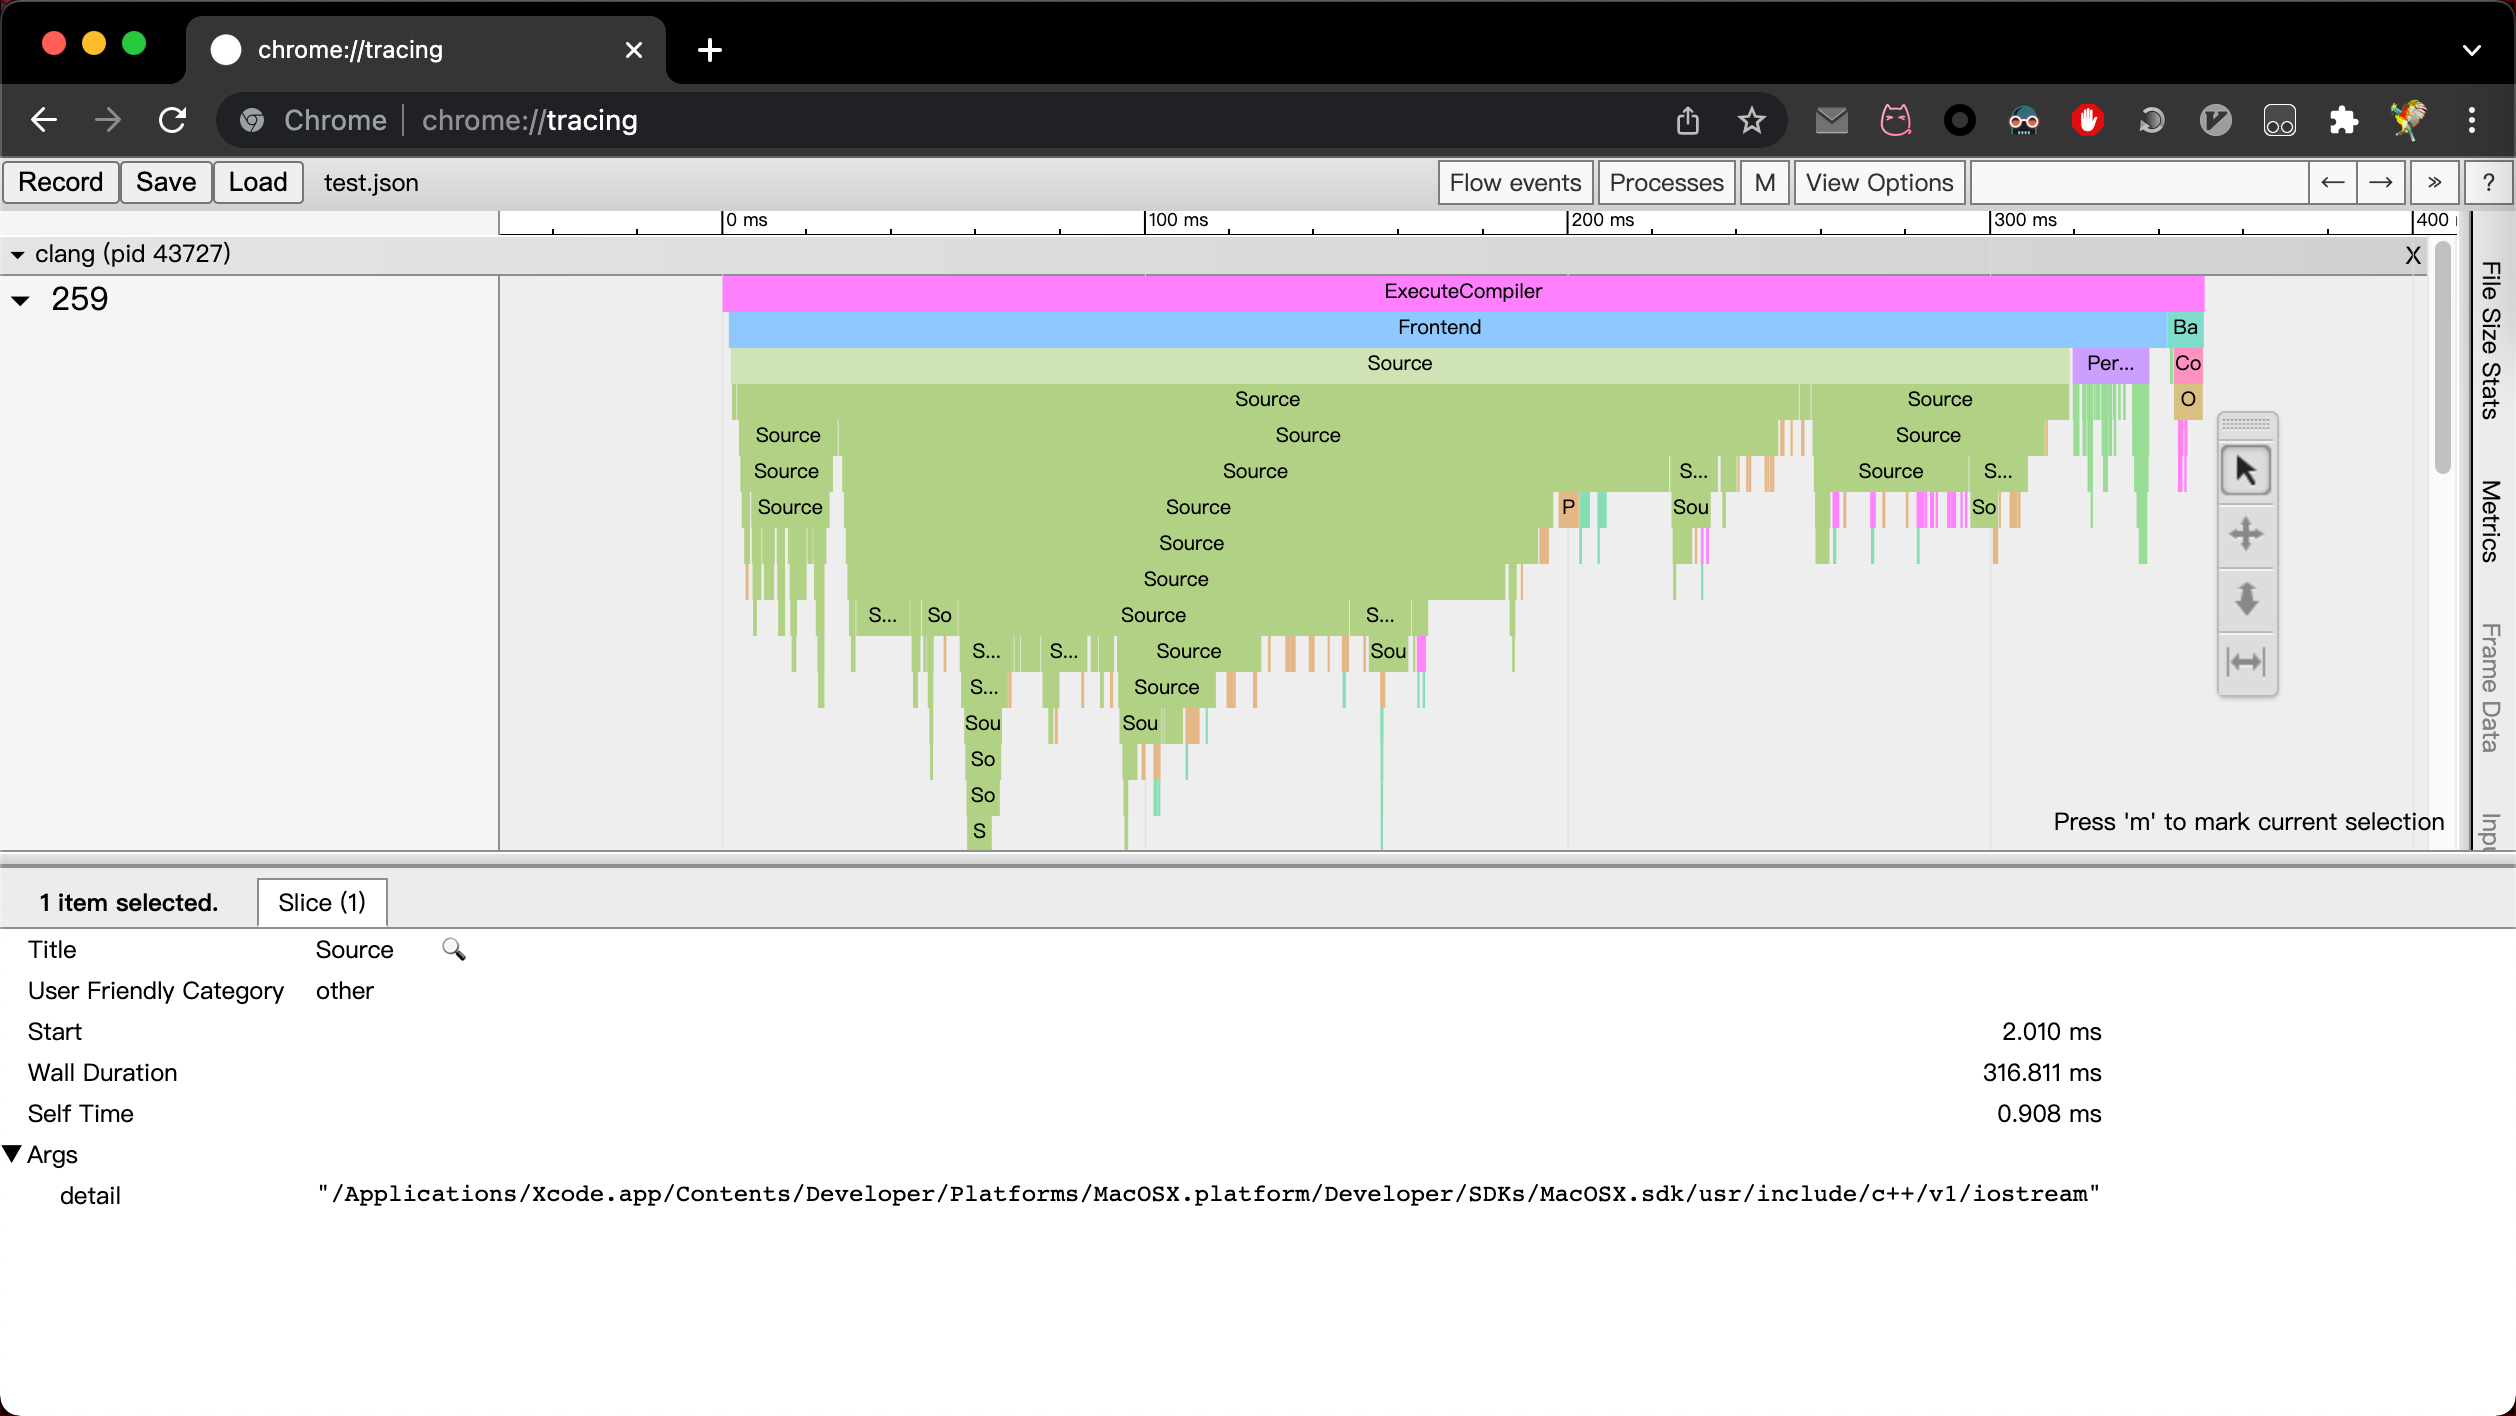Viewport: 2516px width, 1416px height.
Task: Click the magnifier icon next to Source title
Action: pyautogui.click(x=453, y=949)
